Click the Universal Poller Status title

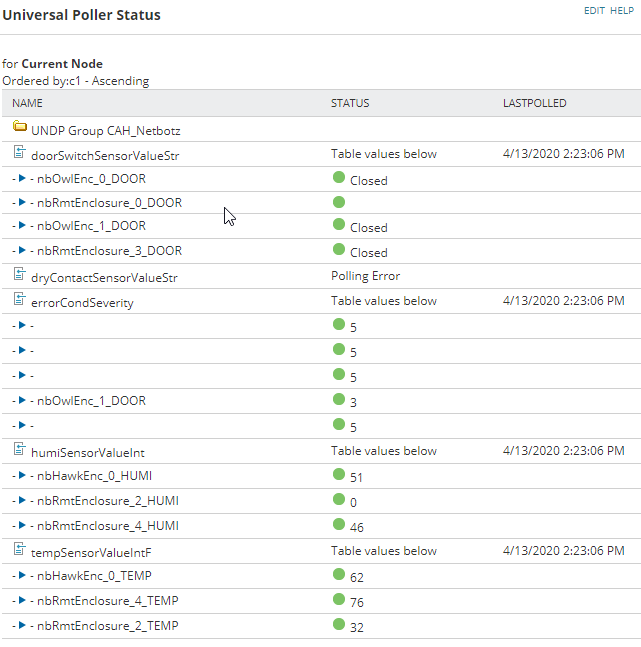click(x=81, y=15)
